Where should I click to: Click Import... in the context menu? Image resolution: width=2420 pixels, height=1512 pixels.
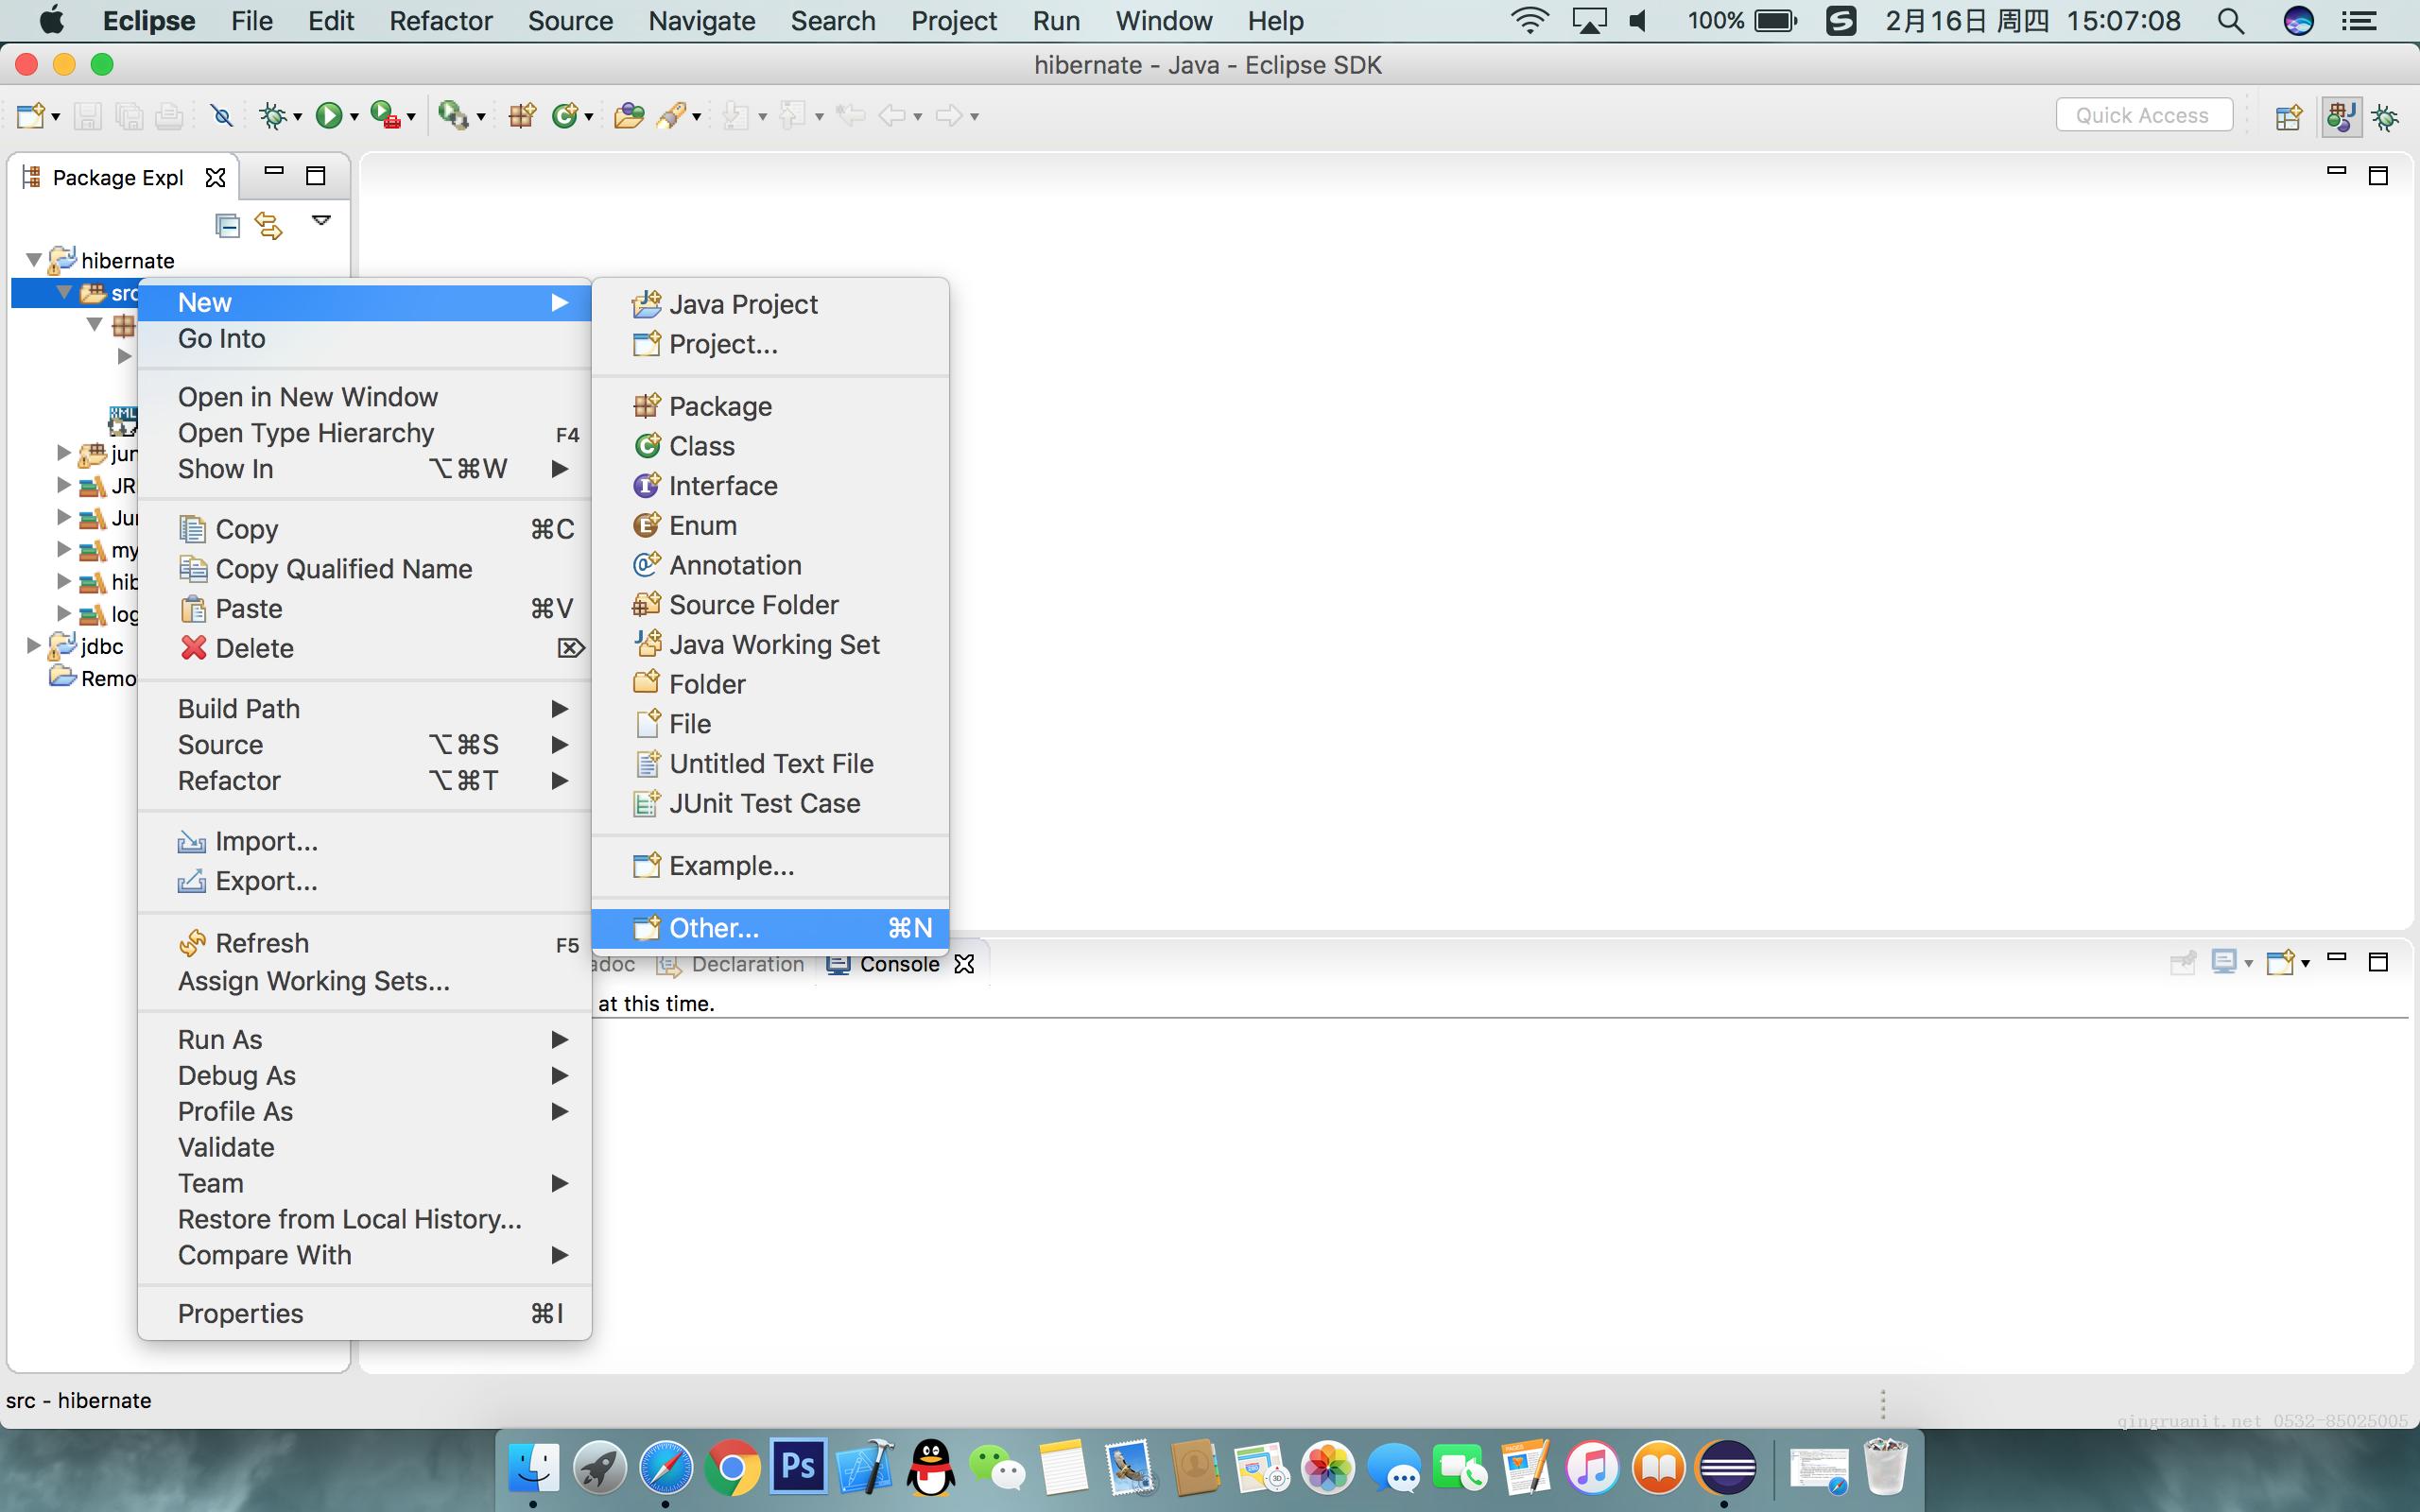click(x=364, y=842)
